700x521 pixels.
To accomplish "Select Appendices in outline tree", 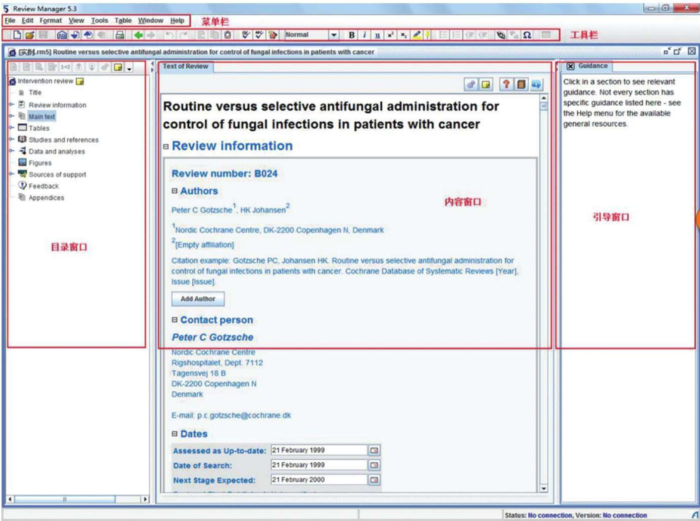I will pos(46,198).
